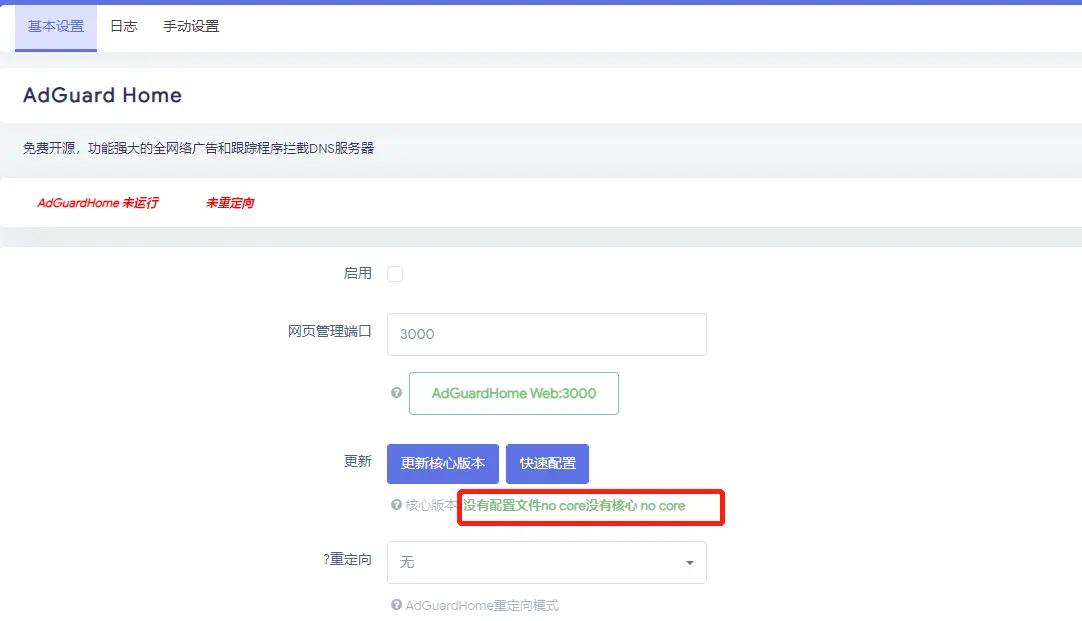Open the 日志 tab
The image size is (1082, 621).
[124, 27]
